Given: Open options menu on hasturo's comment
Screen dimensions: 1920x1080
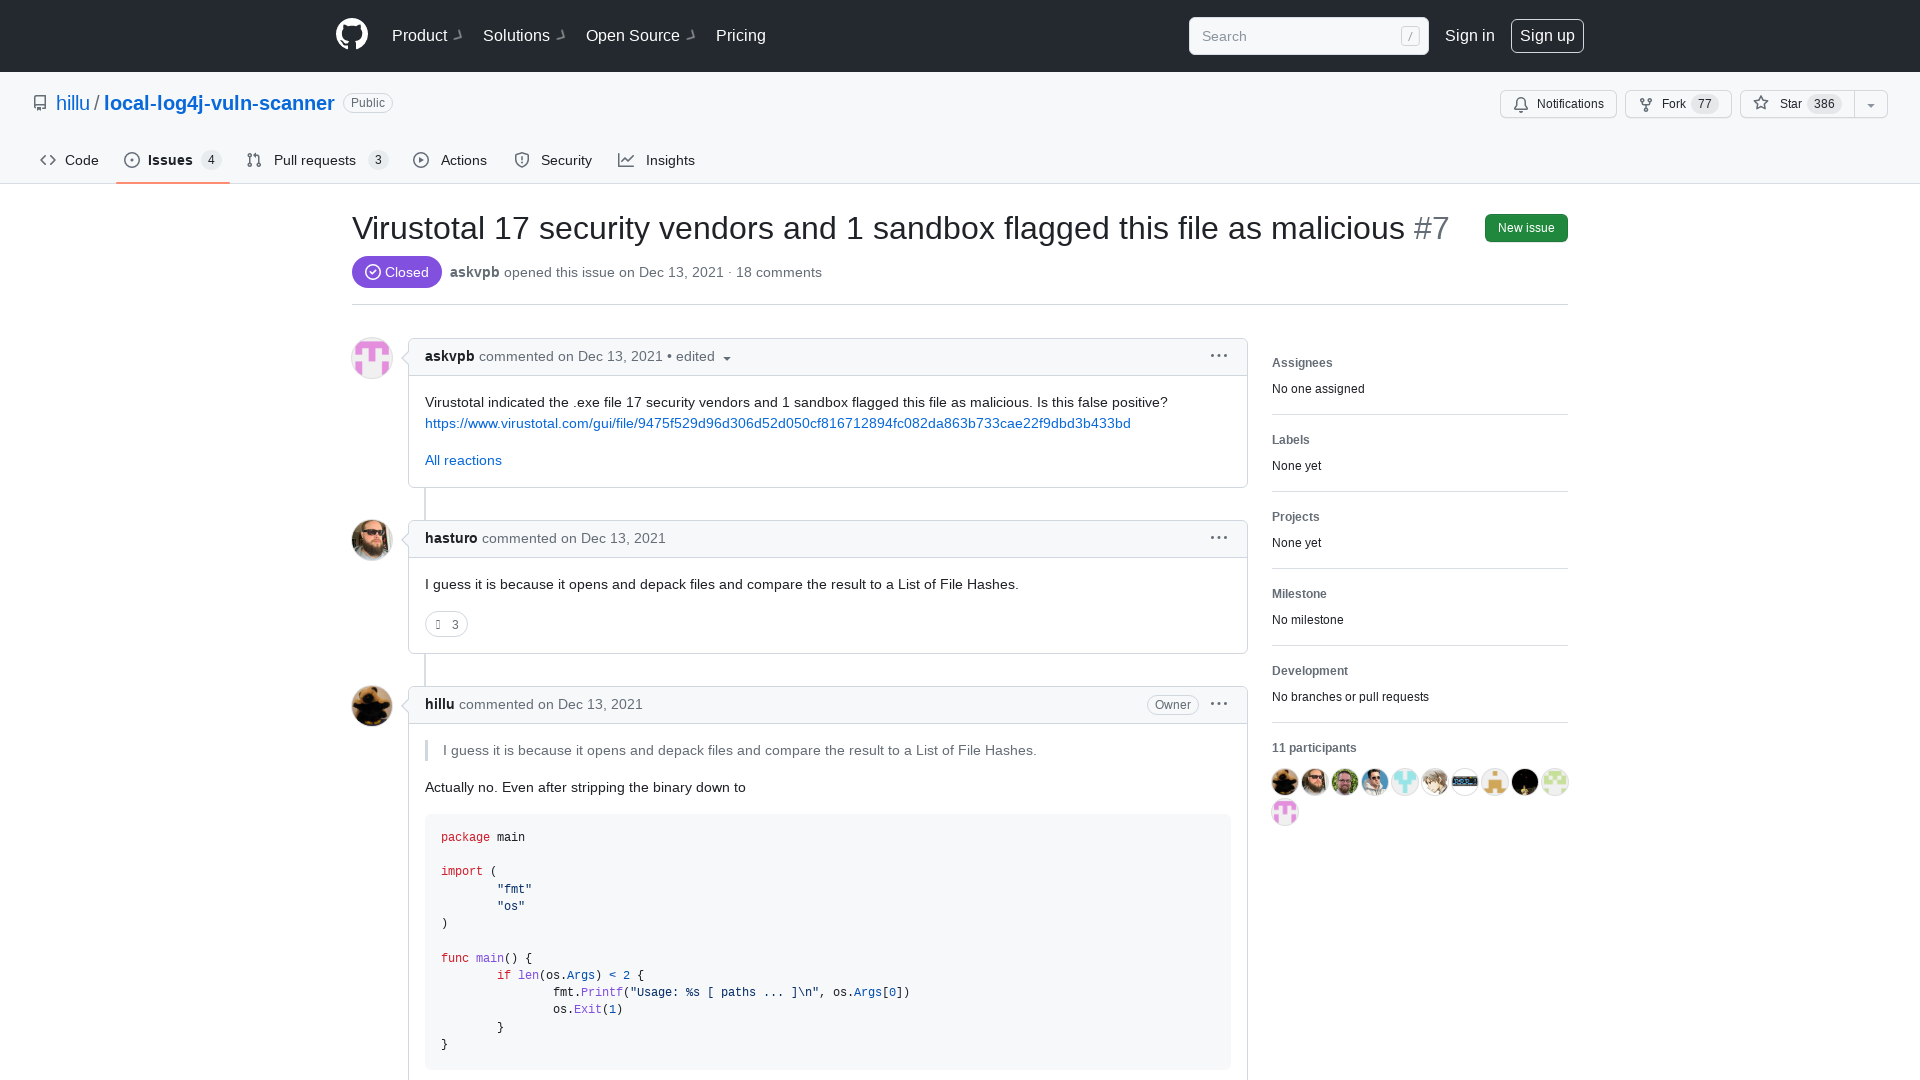Looking at the screenshot, I should [x=1219, y=538].
